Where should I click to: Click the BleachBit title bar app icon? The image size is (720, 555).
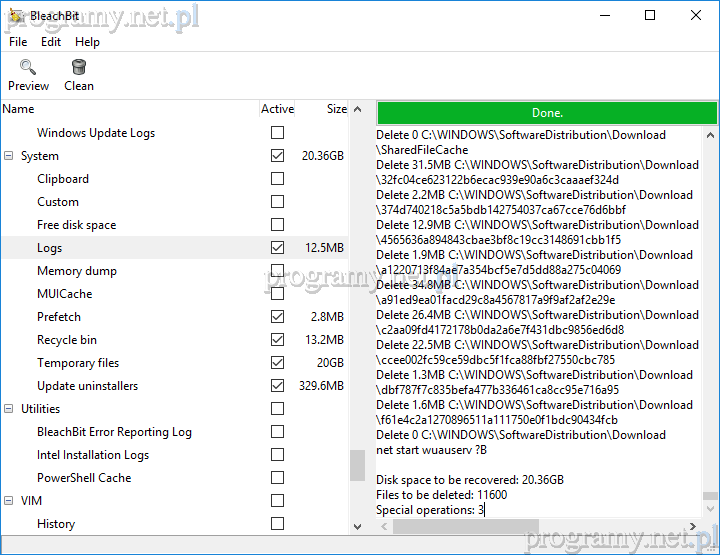[x=15, y=15]
